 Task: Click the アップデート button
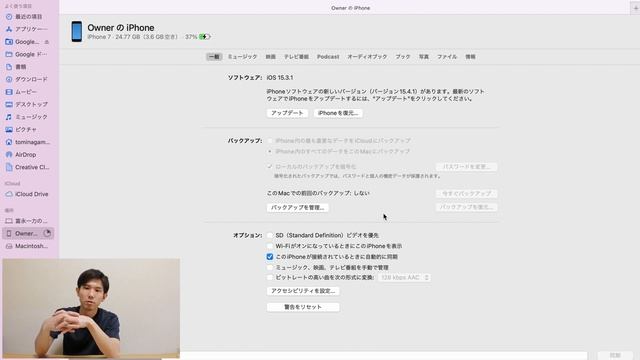[x=287, y=113]
